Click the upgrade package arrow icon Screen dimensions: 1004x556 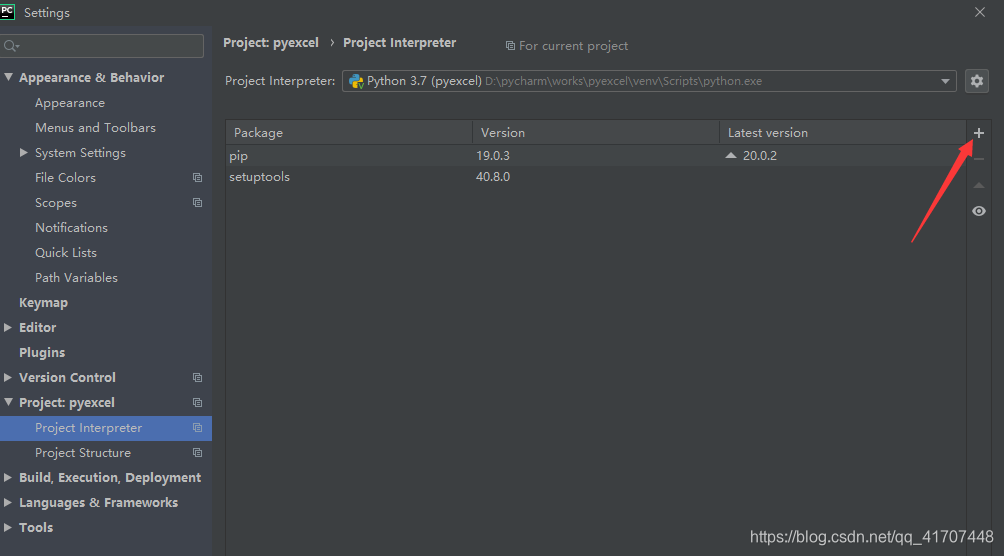978,185
